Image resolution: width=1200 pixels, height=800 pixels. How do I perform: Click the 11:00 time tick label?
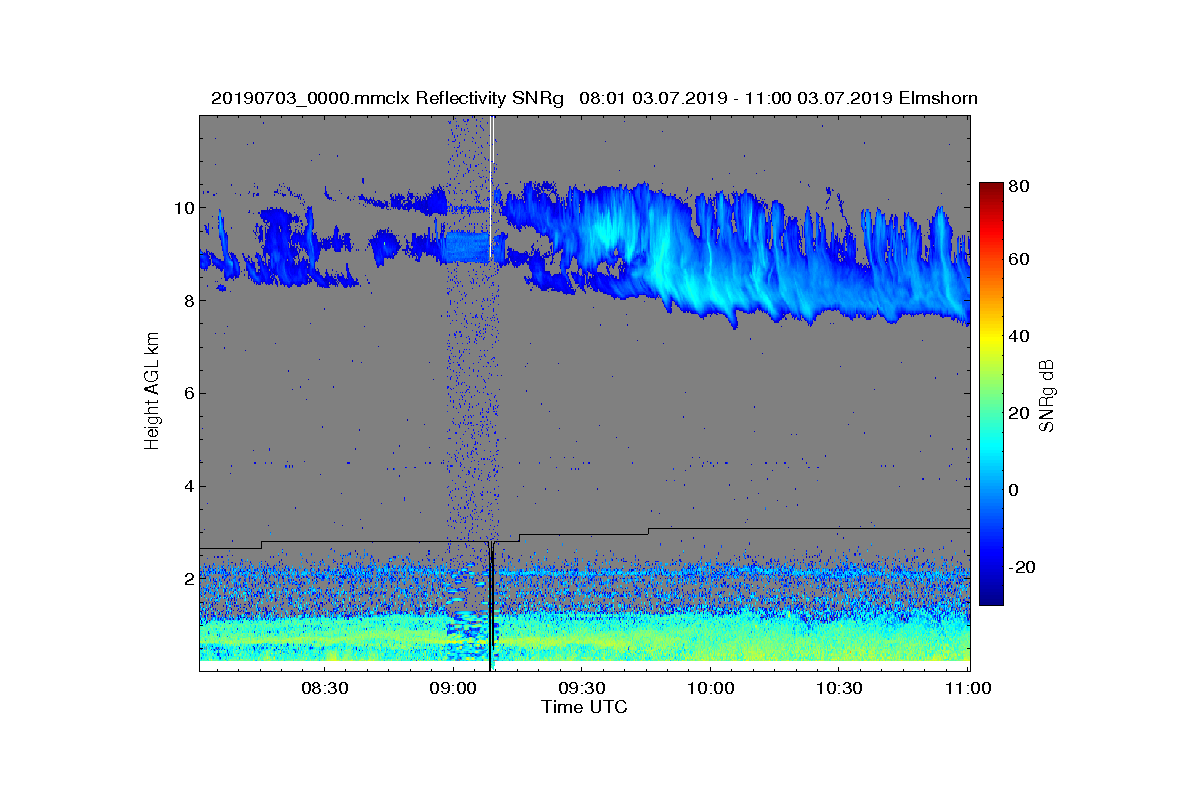click(968, 689)
